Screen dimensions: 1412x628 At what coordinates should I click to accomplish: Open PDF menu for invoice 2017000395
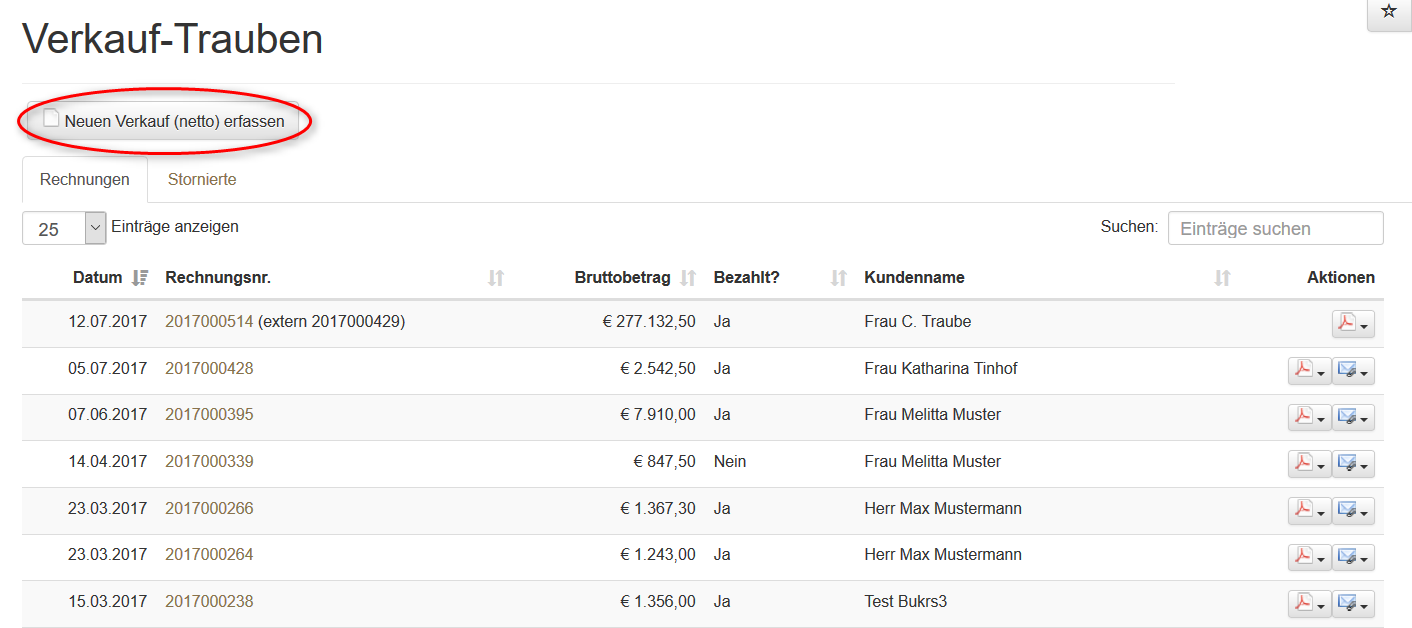1309,417
